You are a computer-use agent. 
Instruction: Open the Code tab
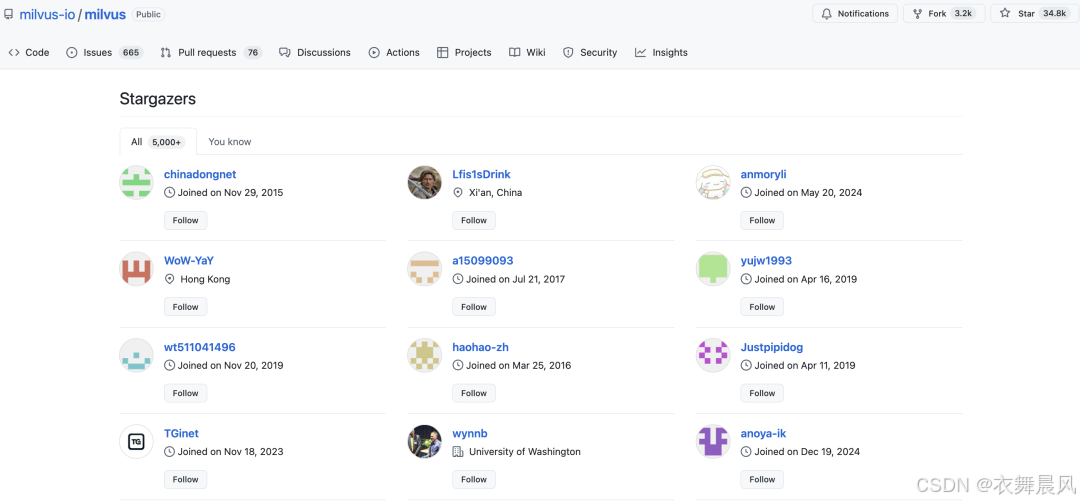[29, 52]
